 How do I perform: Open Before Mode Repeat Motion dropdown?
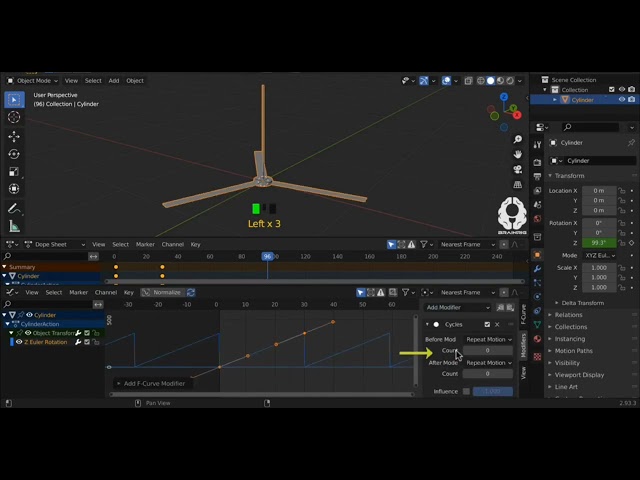pos(488,339)
